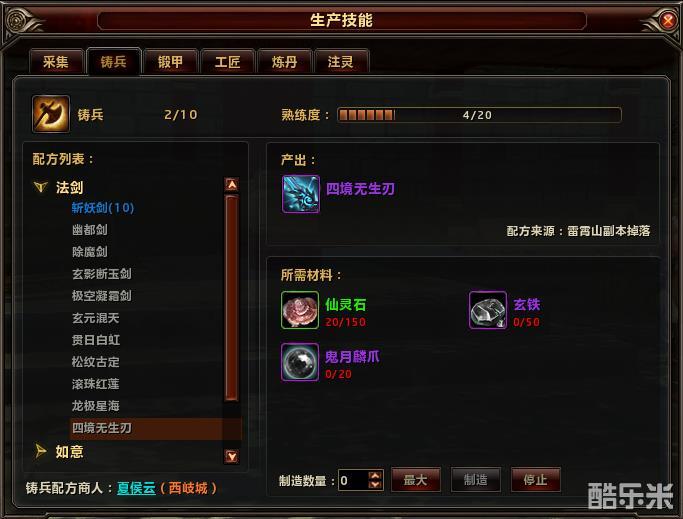Switch to the 采集 tab
This screenshot has height=519, width=683.
click(56, 62)
